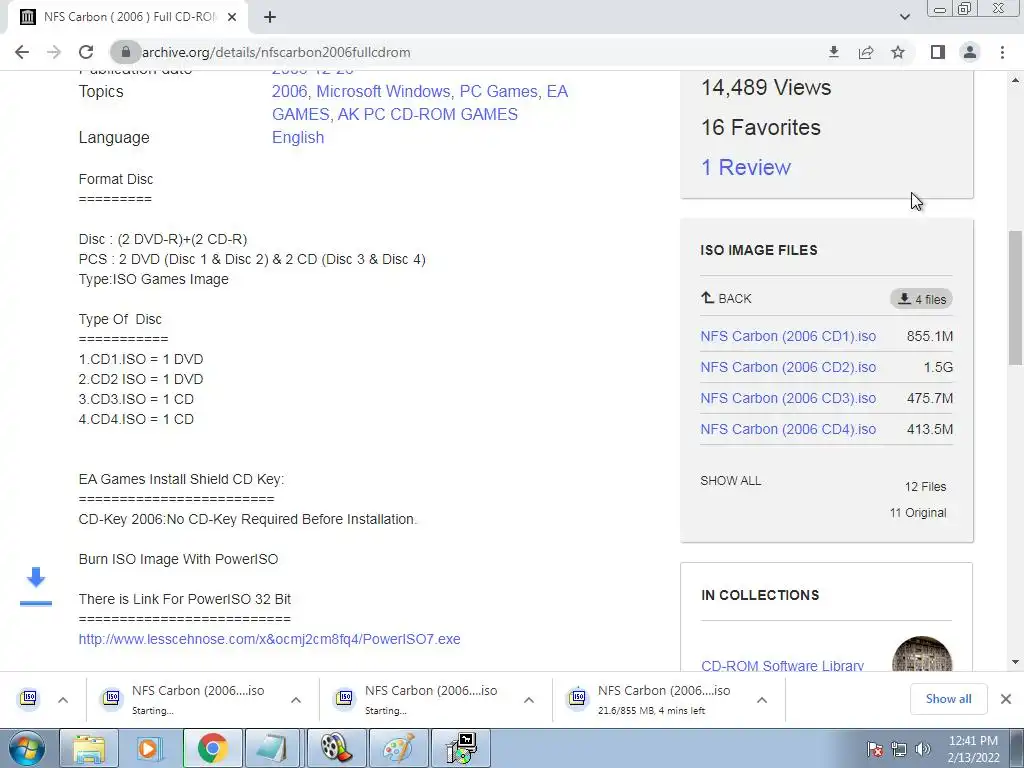Toggle the browser side panel icon
This screenshot has width=1024, height=768.
point(938,52)
